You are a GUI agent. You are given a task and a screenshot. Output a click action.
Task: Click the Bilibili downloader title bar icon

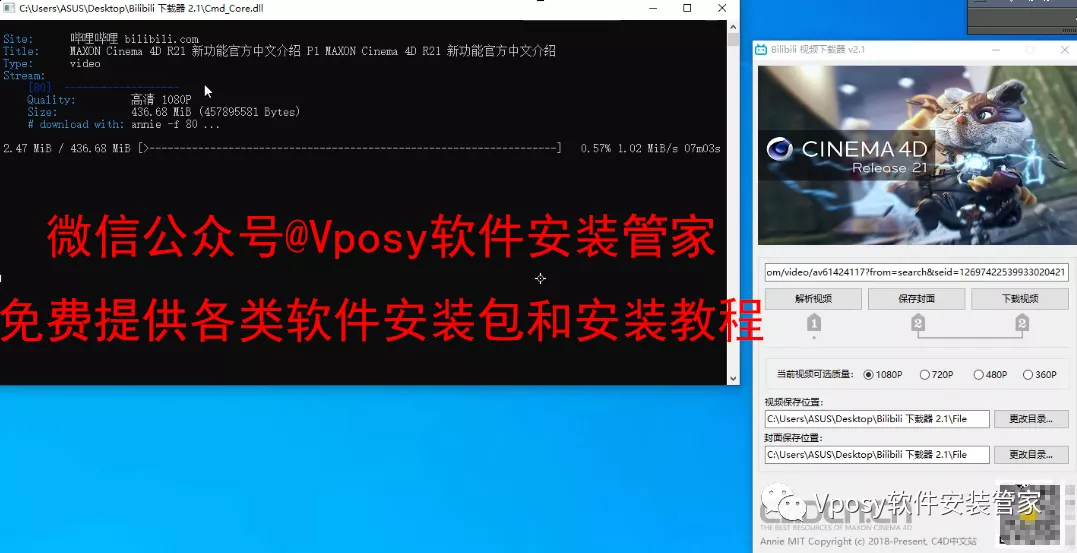(x=761, y=49)
